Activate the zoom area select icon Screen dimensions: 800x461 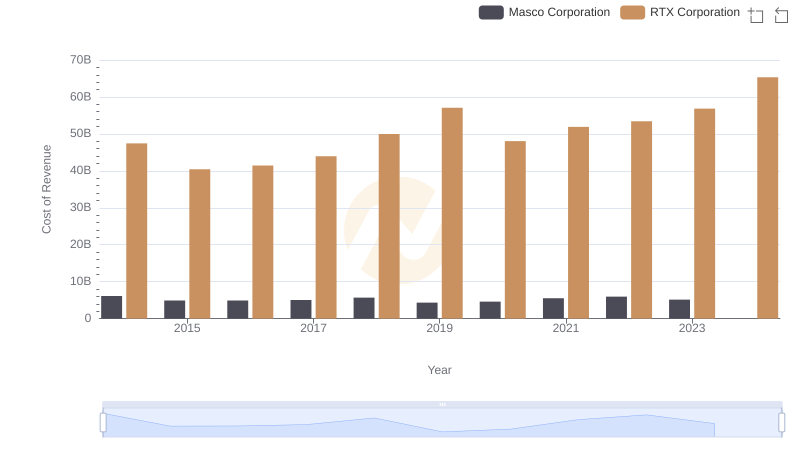pos(756,15)
